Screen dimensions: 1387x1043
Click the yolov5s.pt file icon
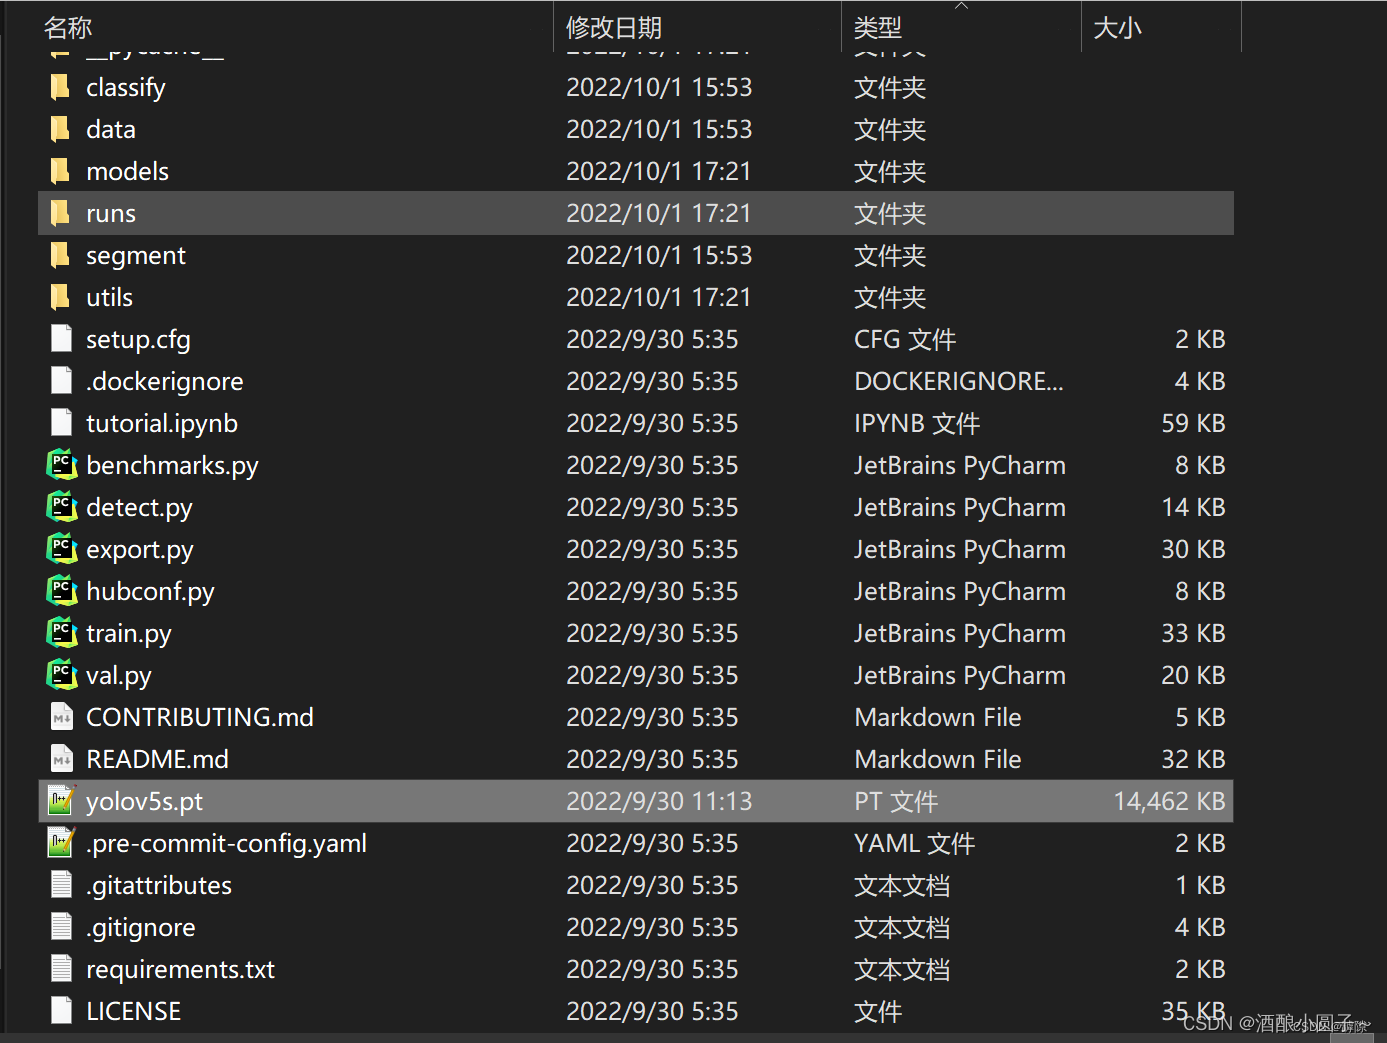61,801
